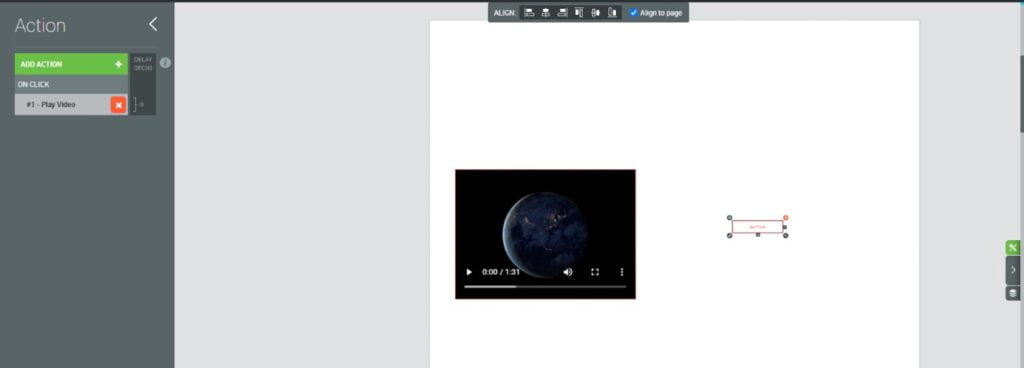Play the Earth video

tap(469, 272)
